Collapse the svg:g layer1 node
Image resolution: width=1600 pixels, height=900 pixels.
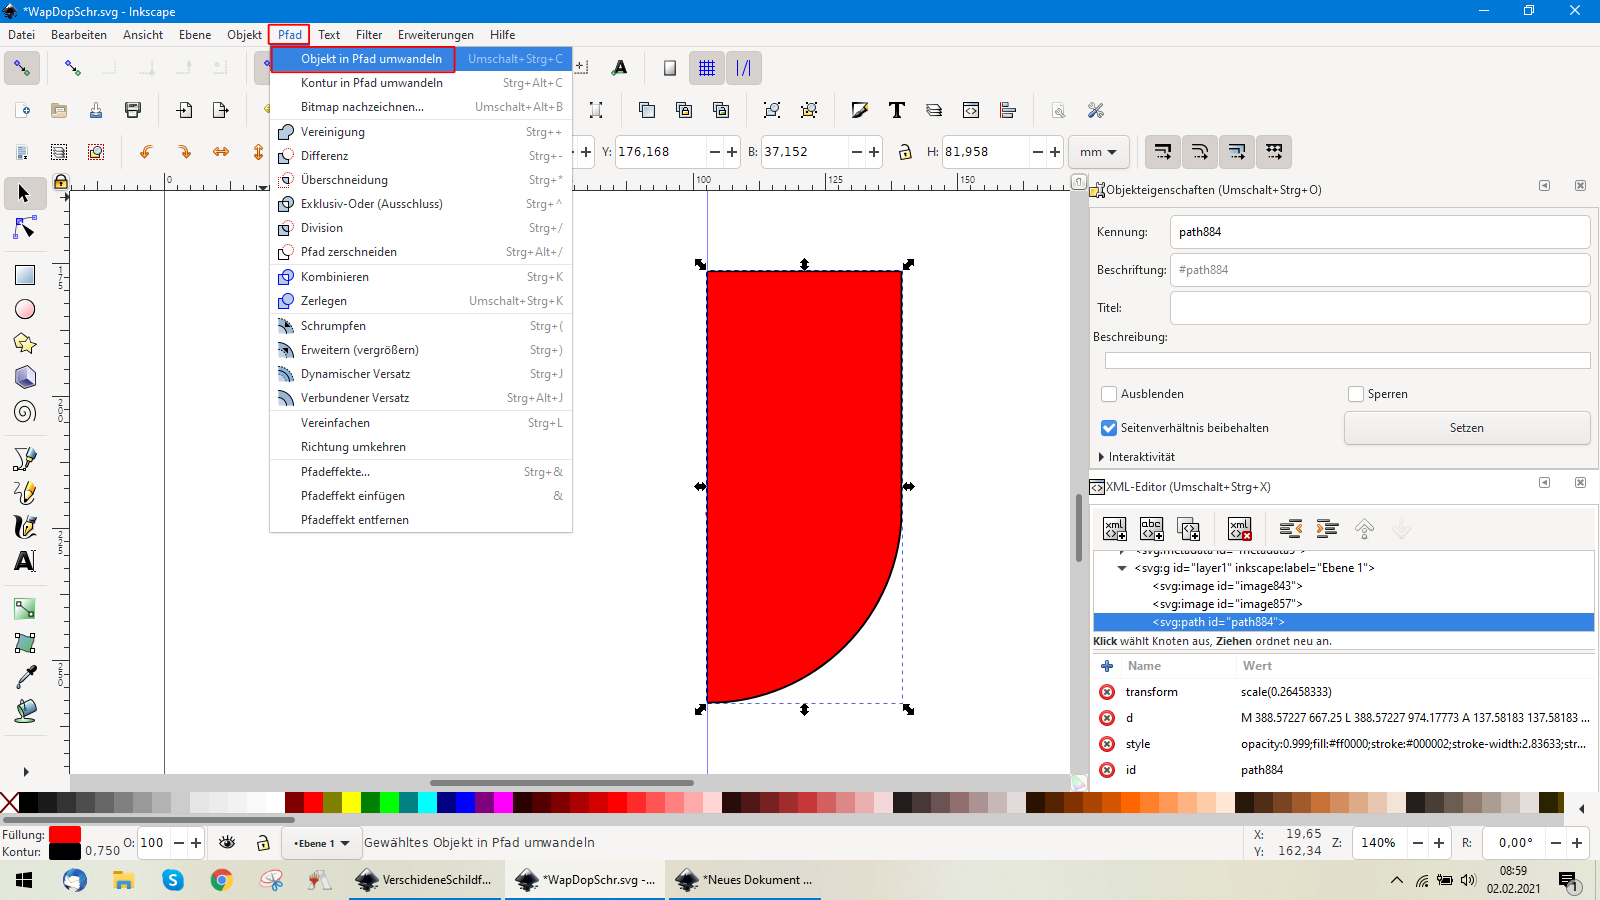click(1122, 568)
